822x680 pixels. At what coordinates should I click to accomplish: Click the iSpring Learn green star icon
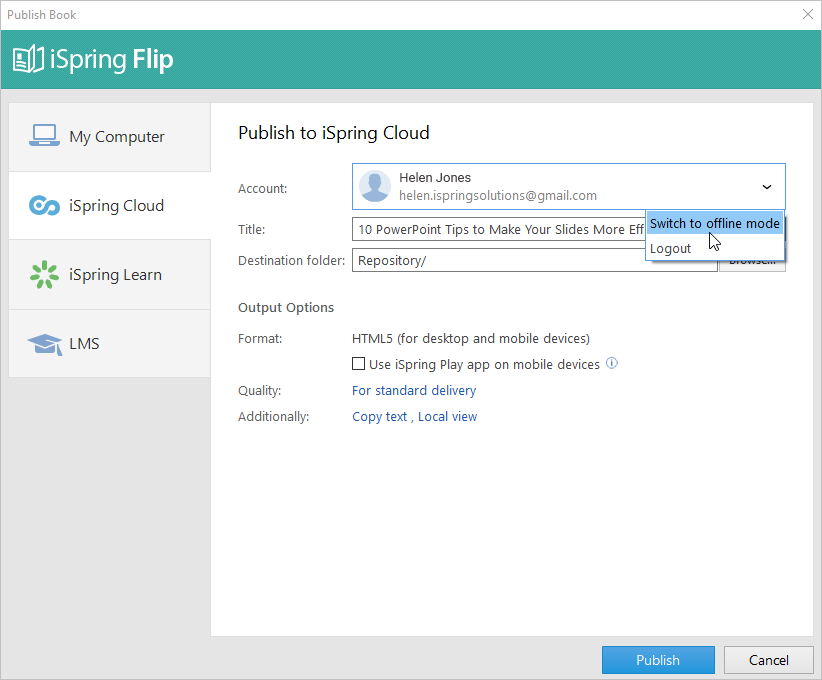tap(45, 275)
